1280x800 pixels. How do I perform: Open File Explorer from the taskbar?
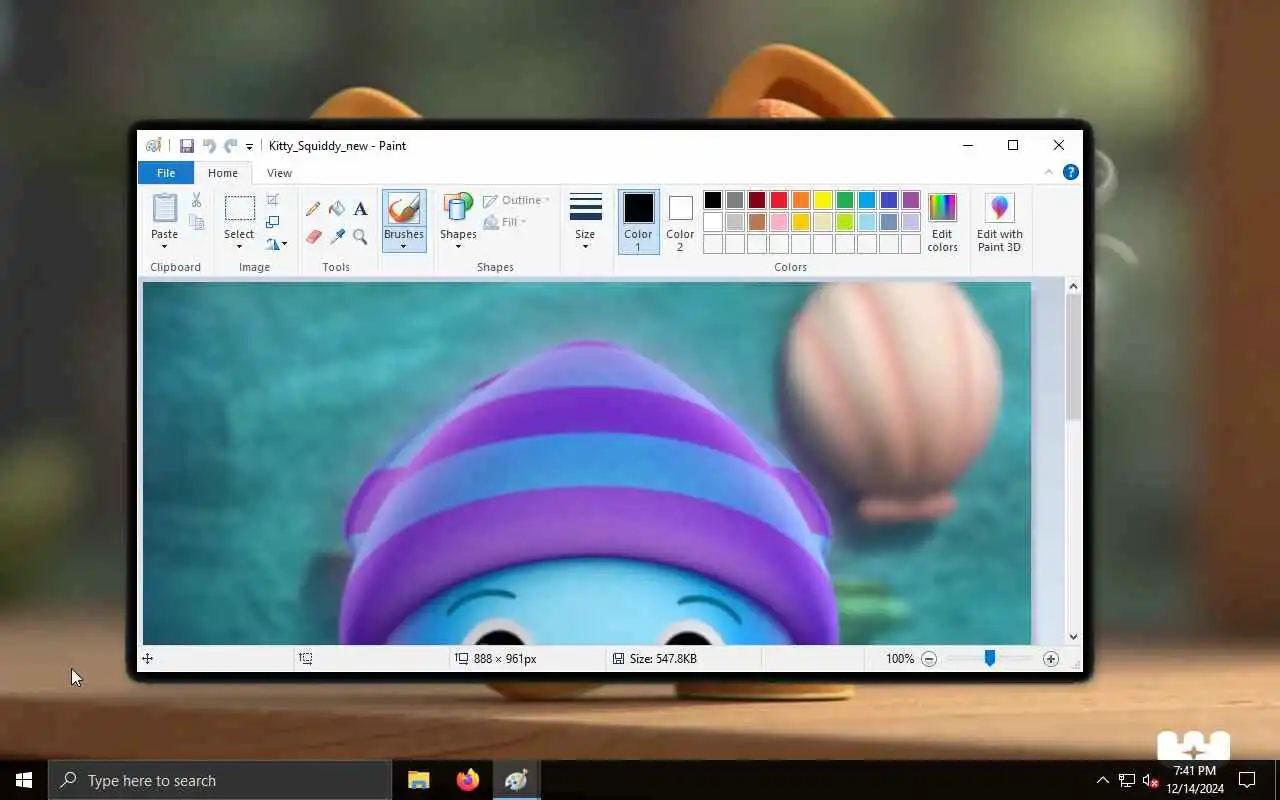click(x=418, y=780)
